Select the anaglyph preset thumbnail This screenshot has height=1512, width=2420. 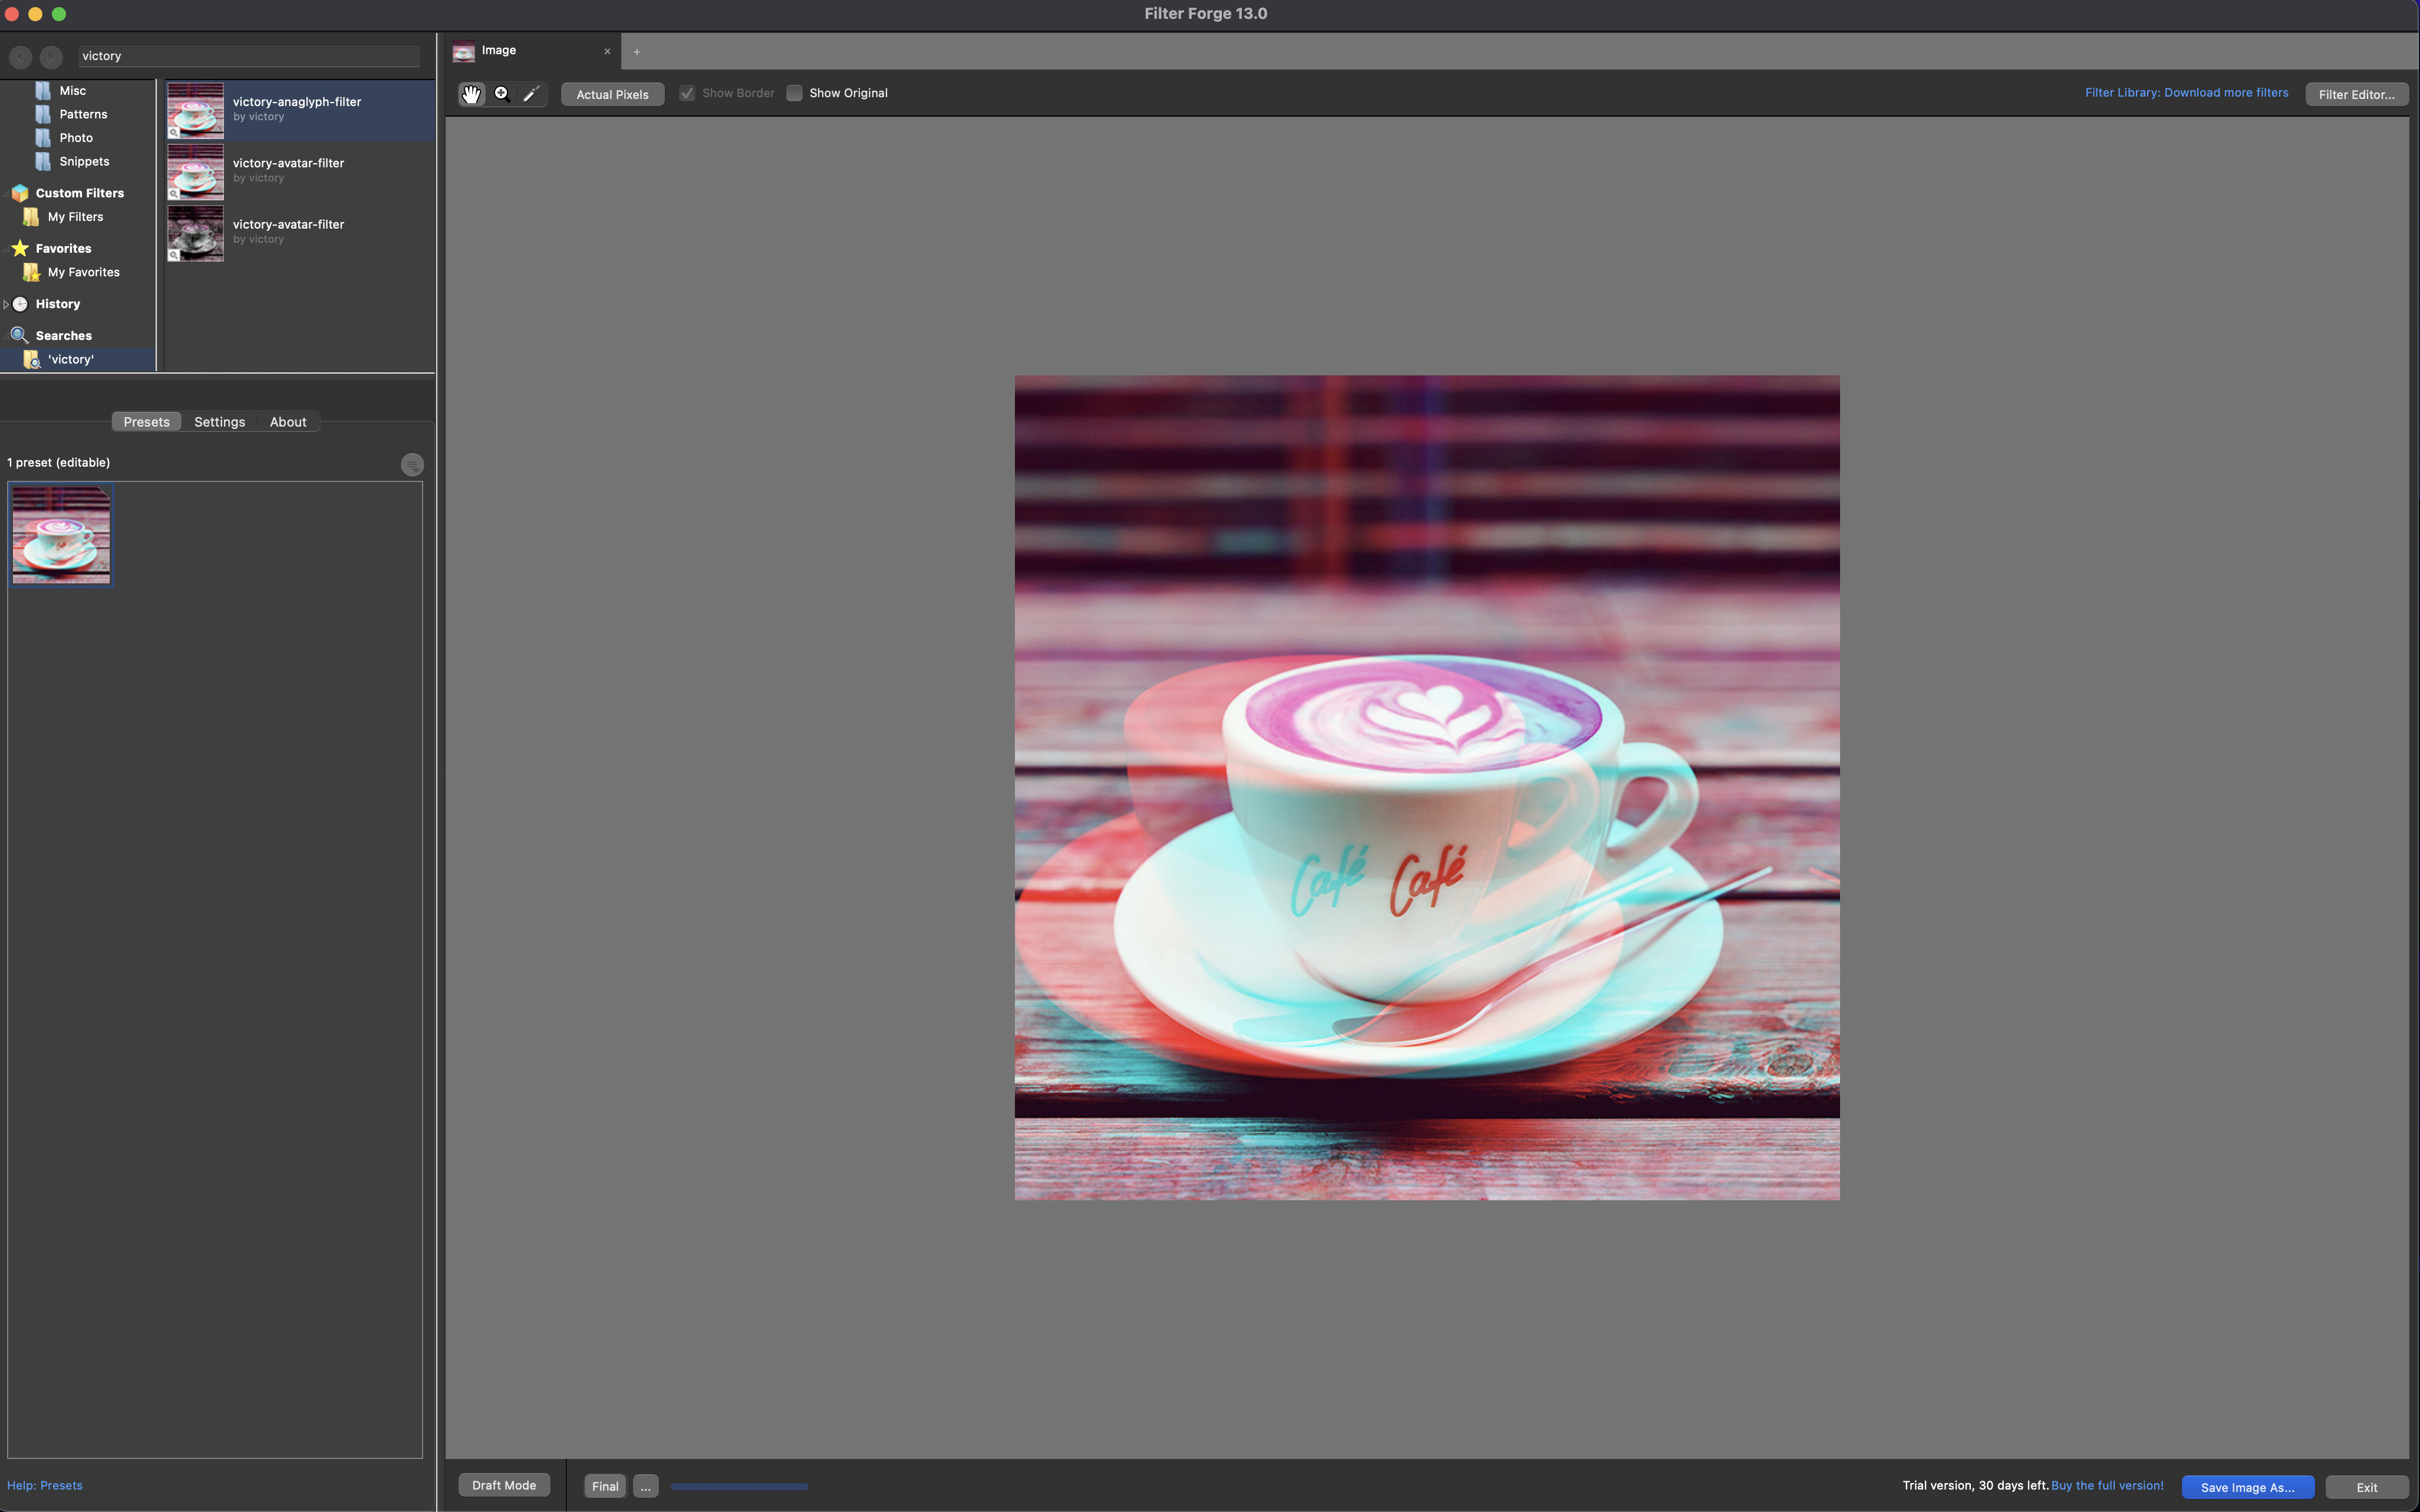[61, 535]
